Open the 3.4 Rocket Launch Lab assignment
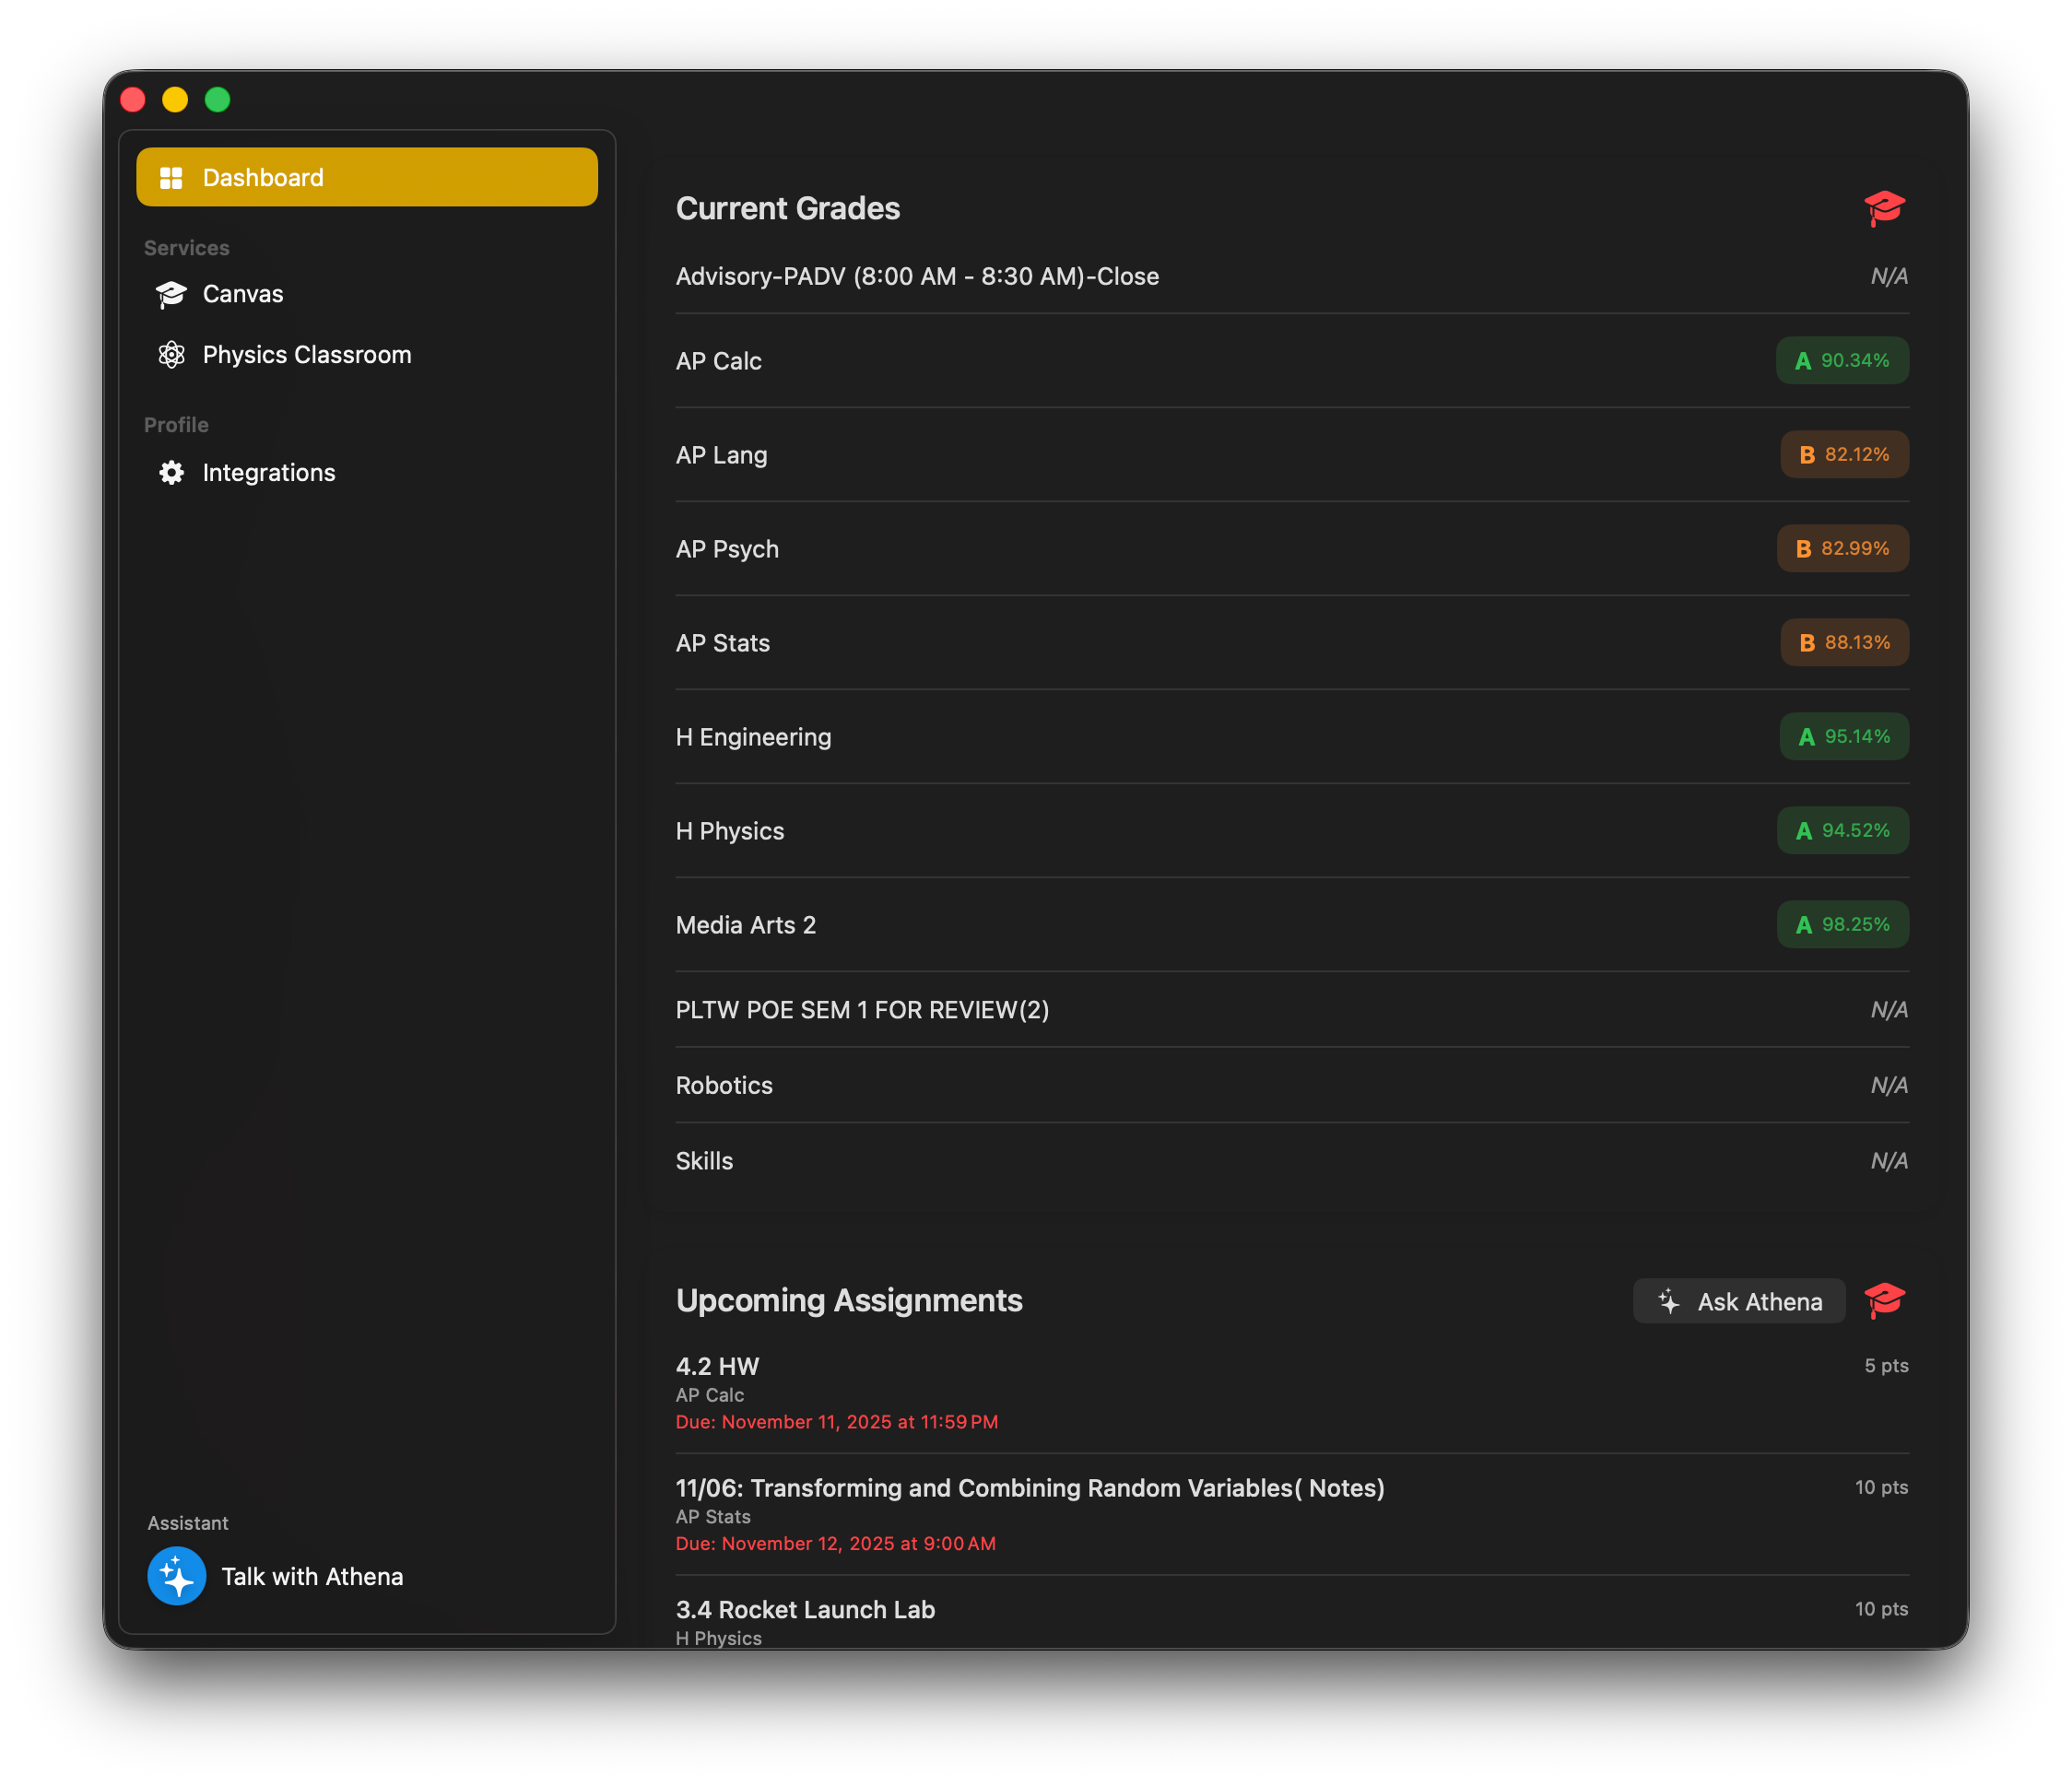Viewport: 2072px width, 1786px height. tap(805, 1609)
